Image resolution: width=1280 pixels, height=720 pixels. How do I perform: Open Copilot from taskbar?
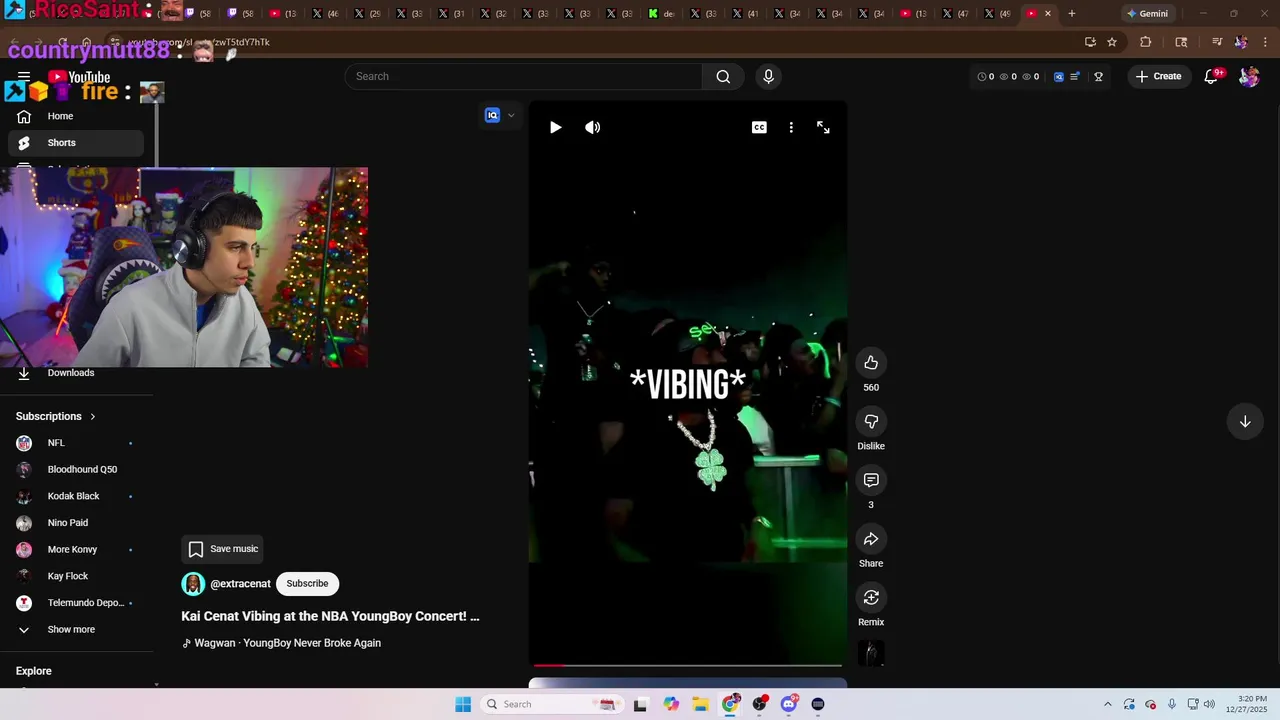pyautogui.click(x=671, y=704)
